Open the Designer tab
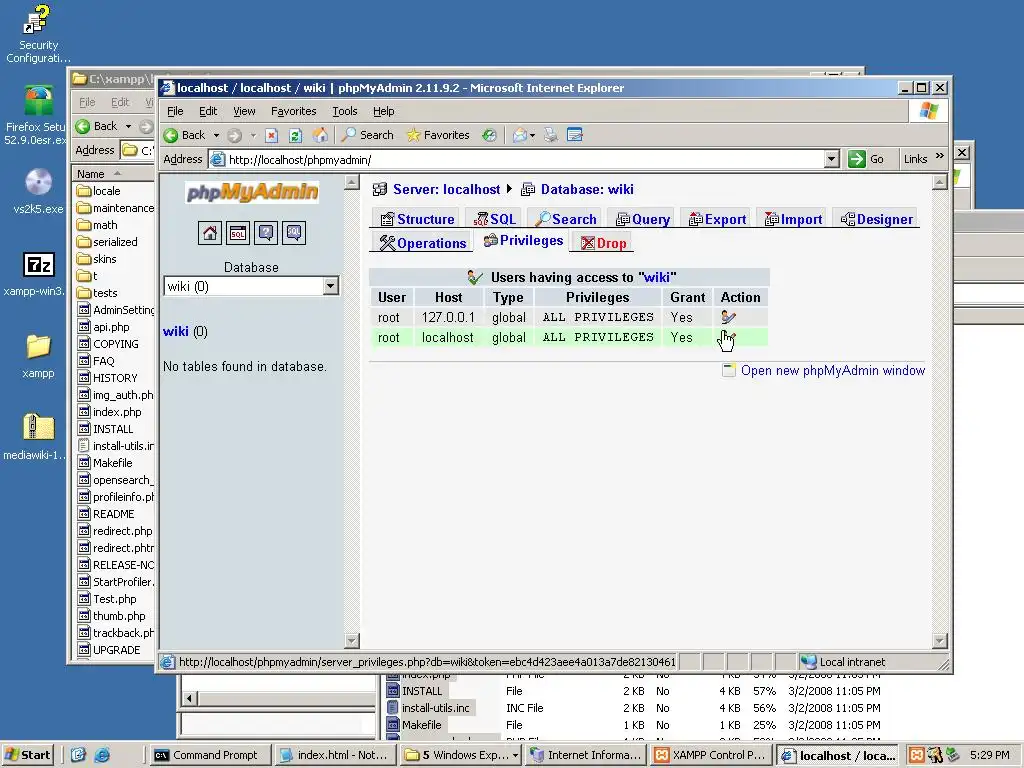 pyautogui.click(x=877, y=219)
